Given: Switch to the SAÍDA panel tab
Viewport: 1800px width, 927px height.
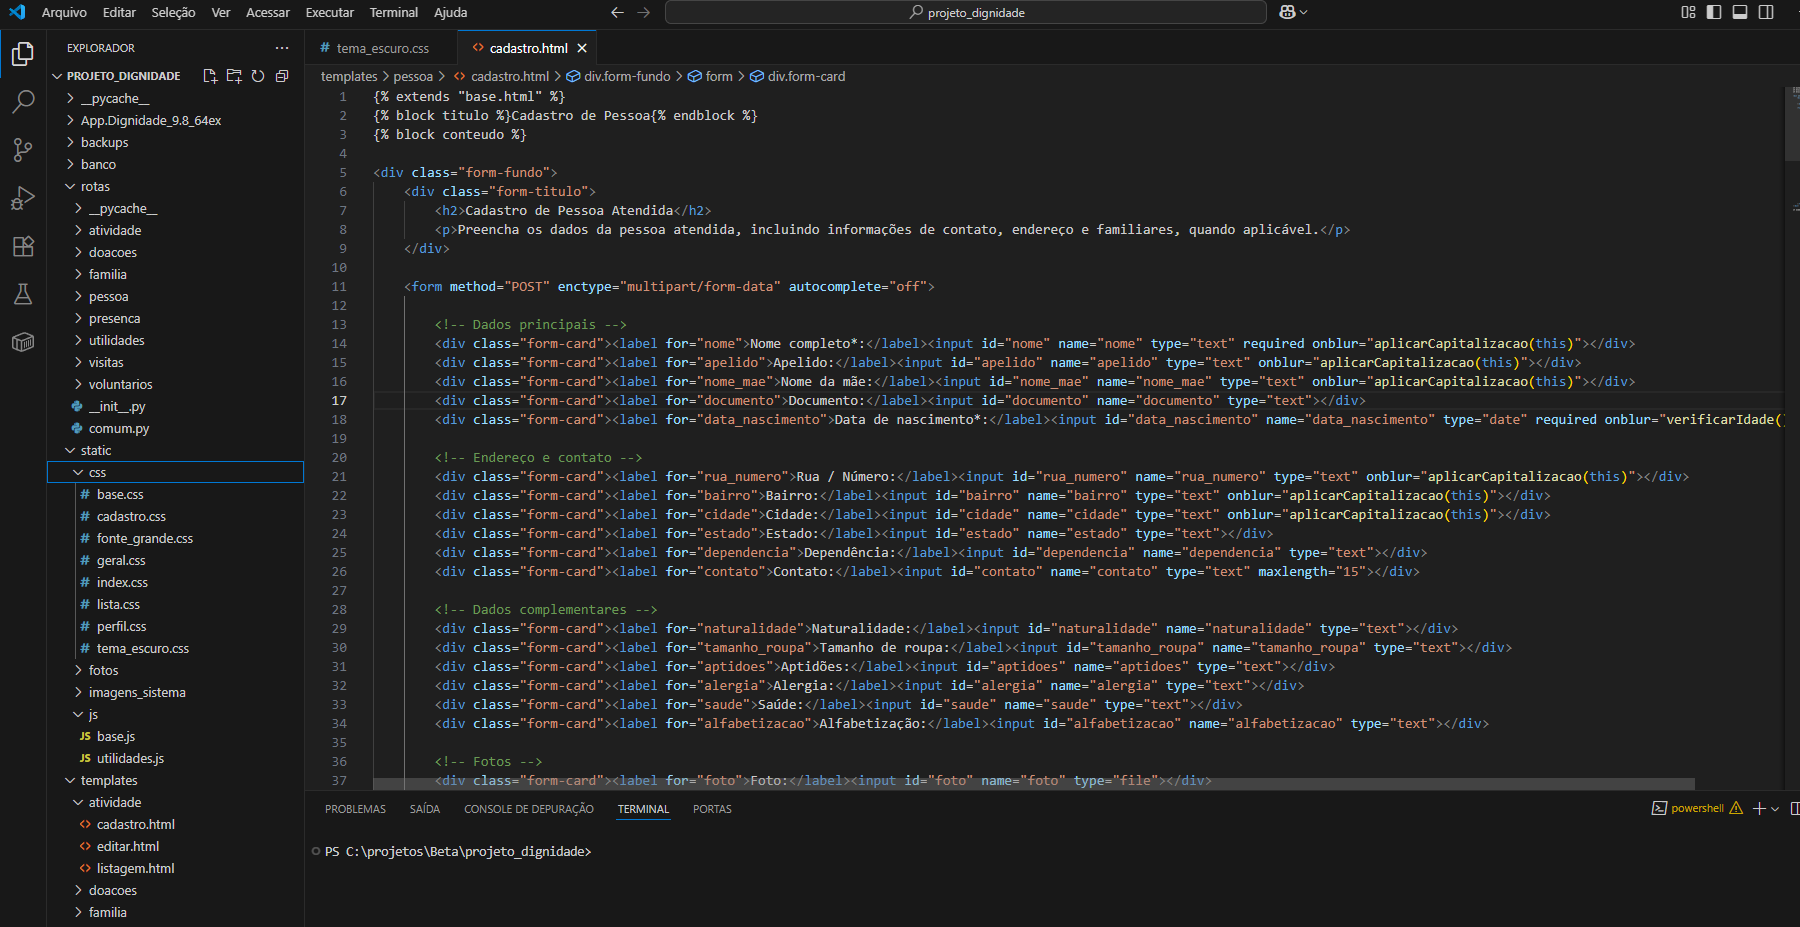Looking at the screenshot, I should click(425, 809).
